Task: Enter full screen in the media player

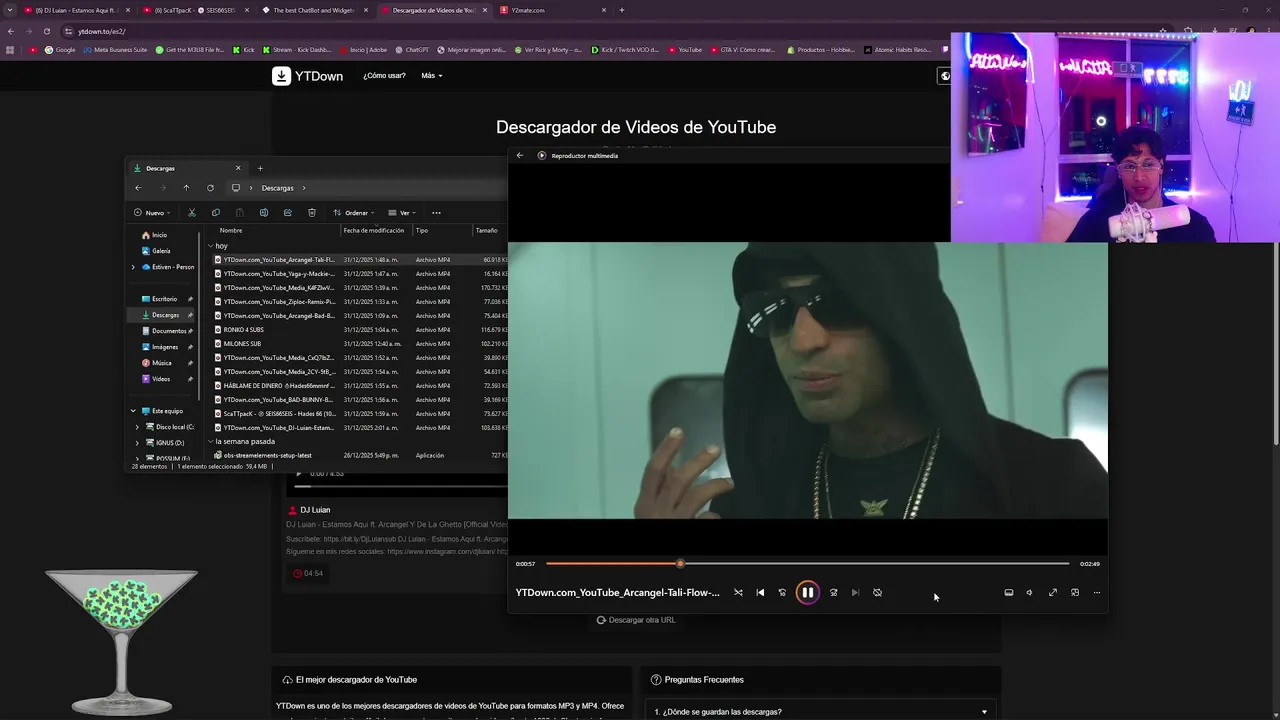Action: pos(1052,592)
